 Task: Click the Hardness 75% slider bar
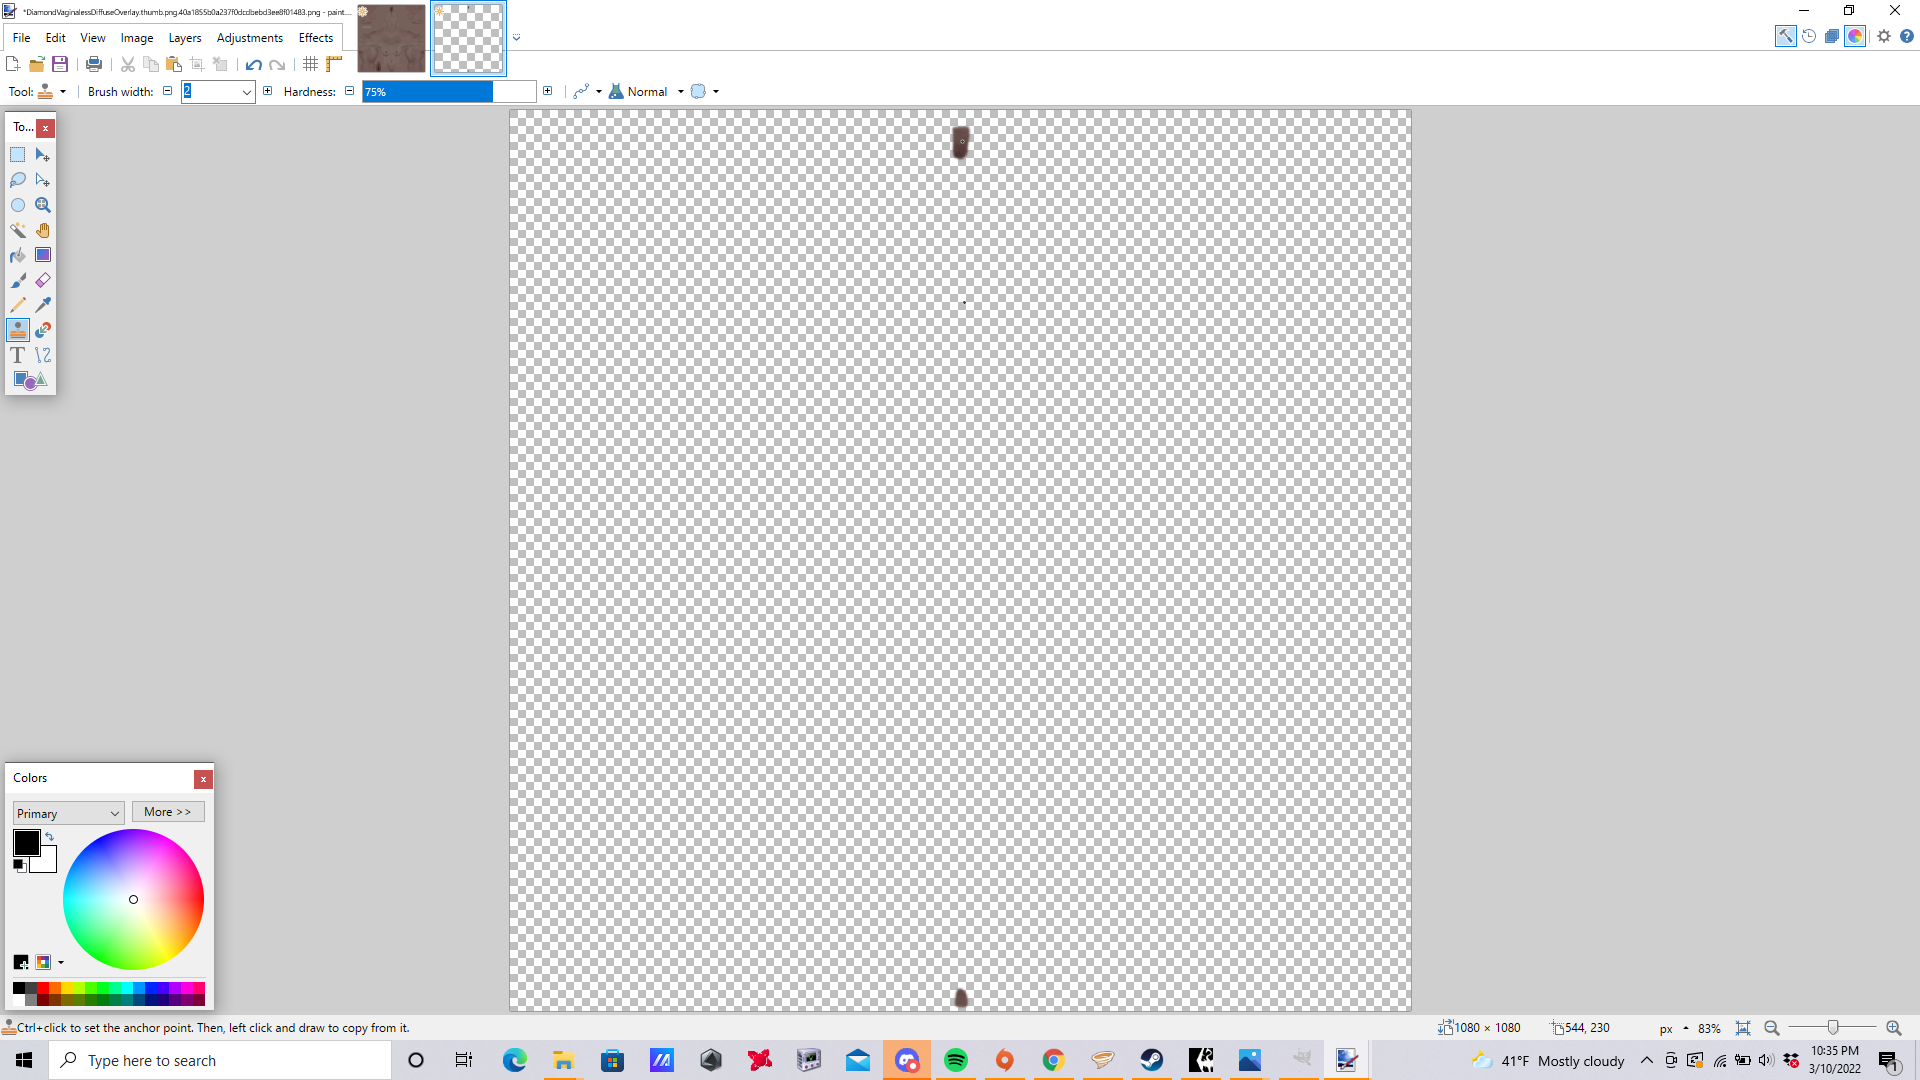[x=449, y=92]
